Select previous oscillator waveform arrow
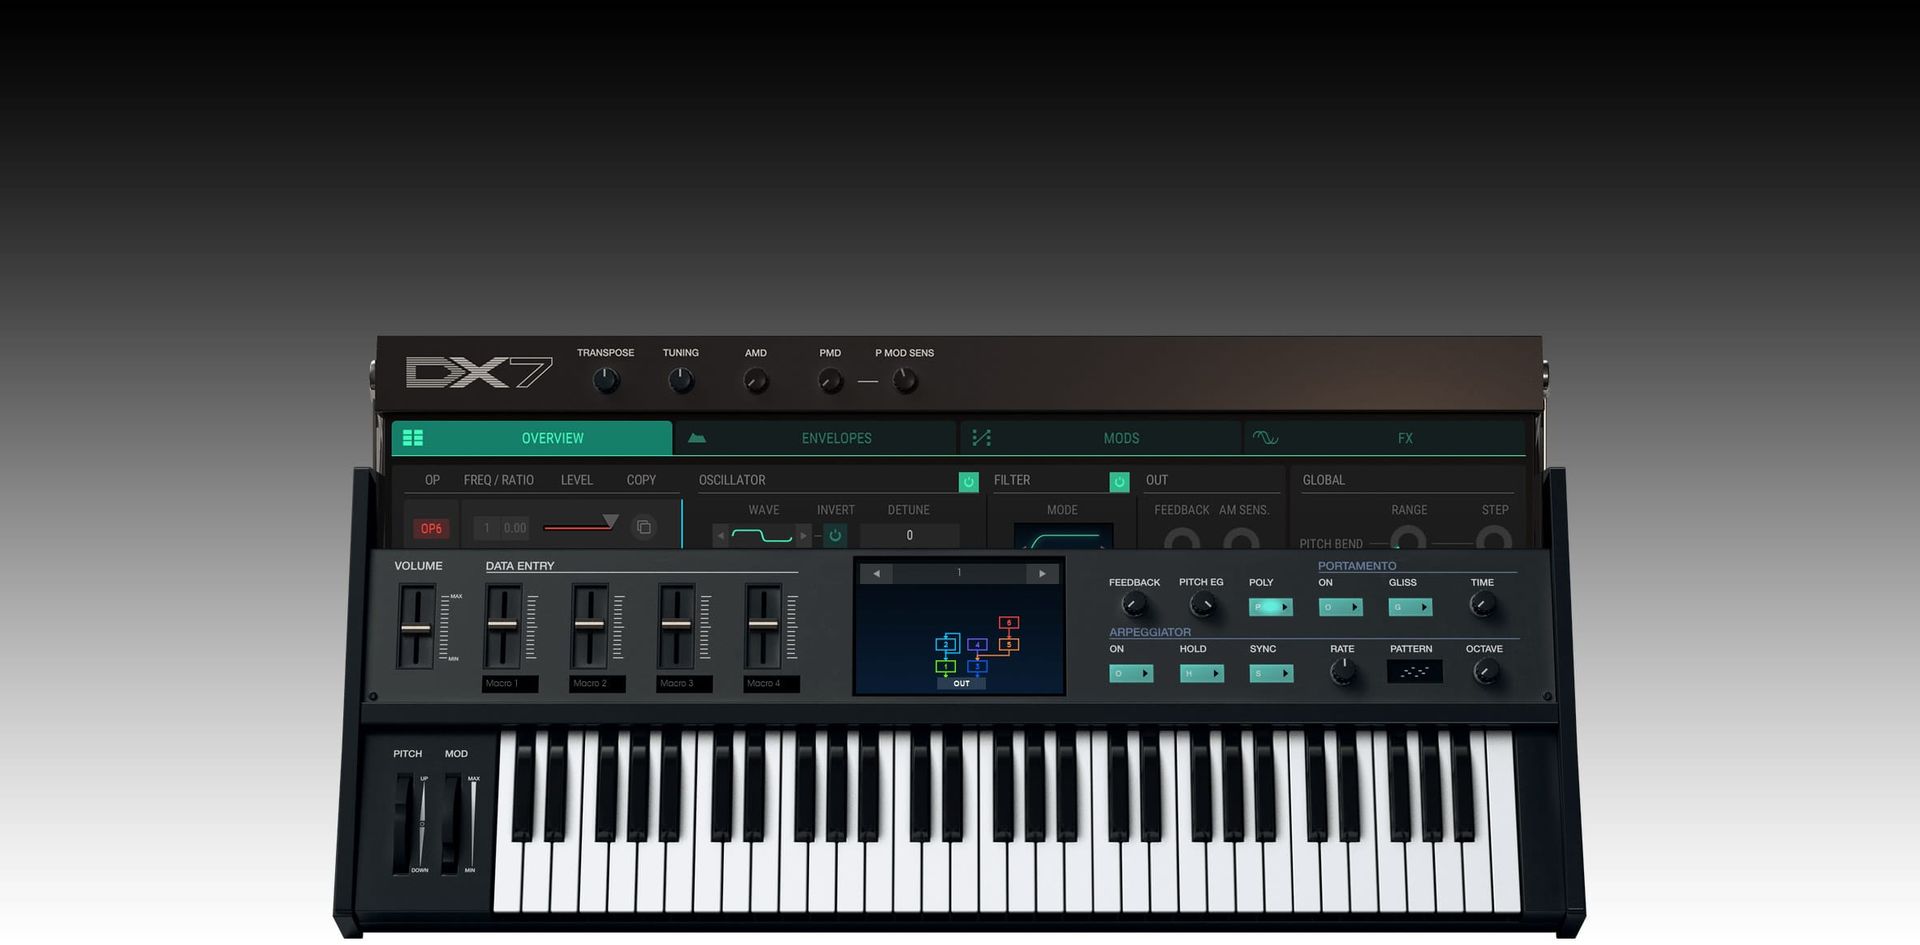Viewport: 1920px width, 945px height. coord(720,536)
